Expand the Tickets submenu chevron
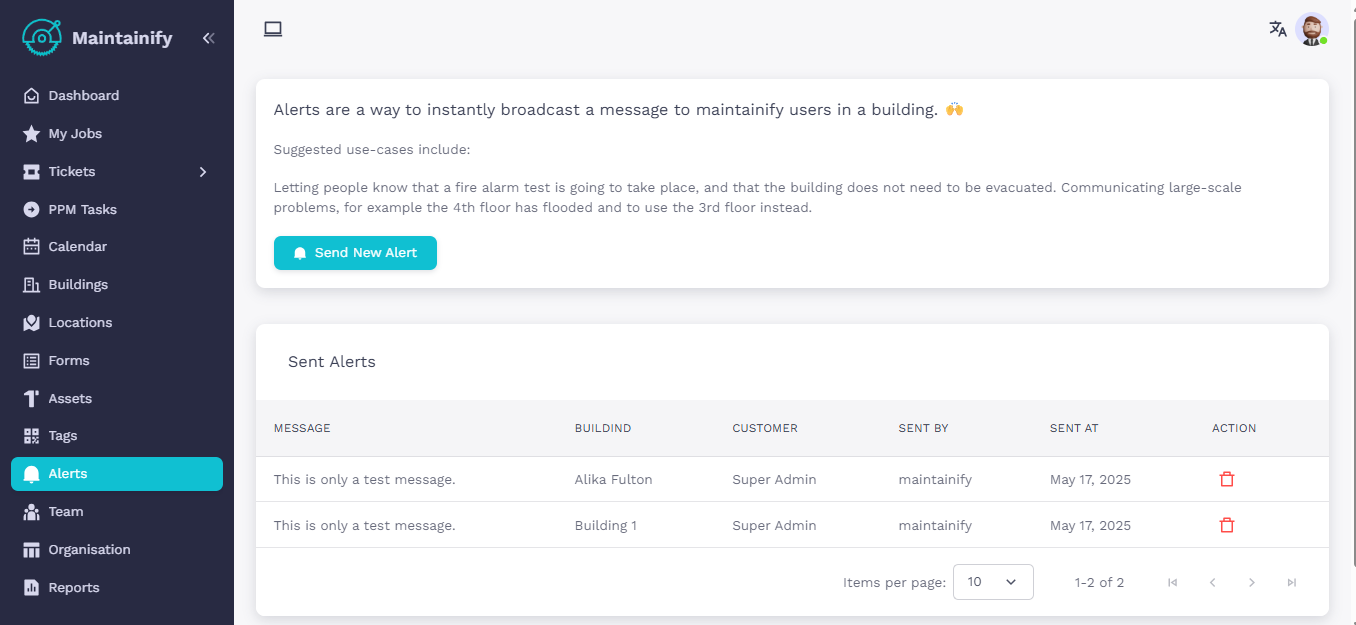The image size is (1356, 625). click(x=203, y=172)
